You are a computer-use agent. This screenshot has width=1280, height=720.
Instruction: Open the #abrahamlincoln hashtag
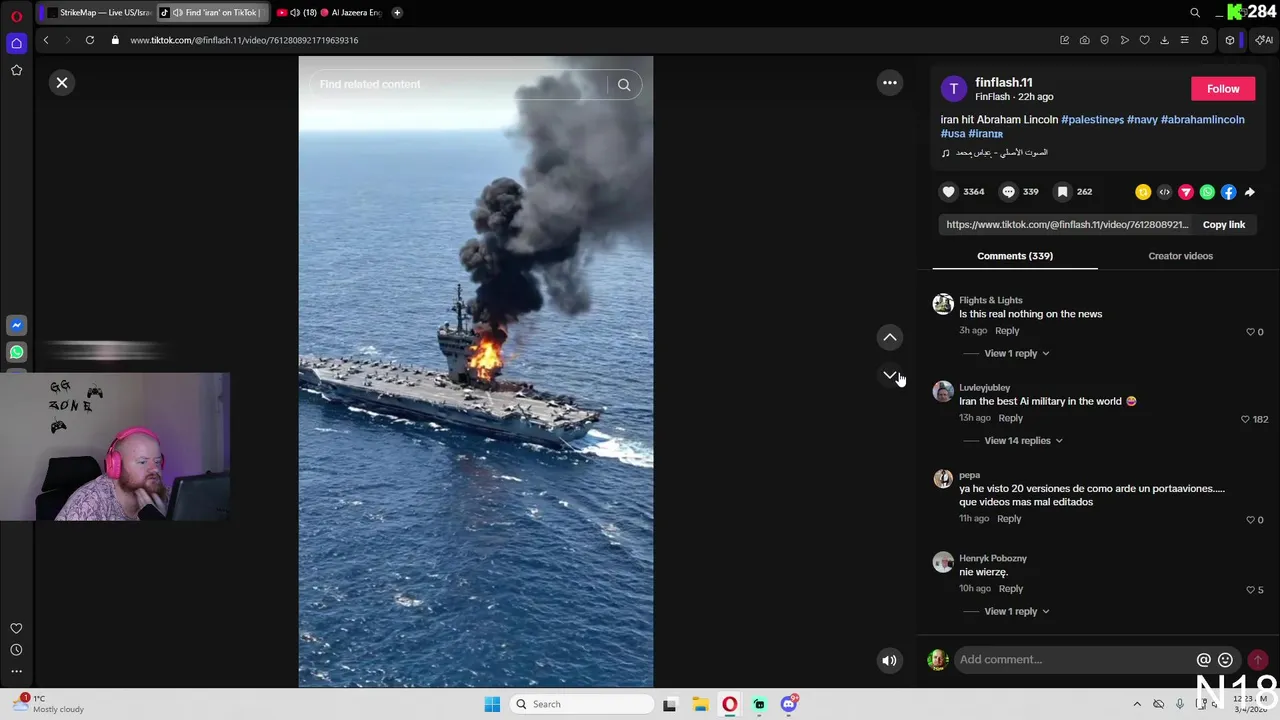1203,119
